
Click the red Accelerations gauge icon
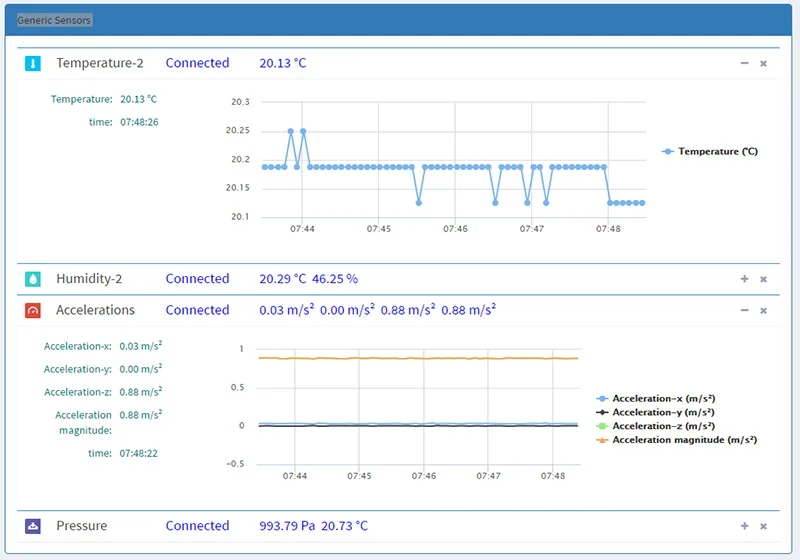[x=33, y=310]
